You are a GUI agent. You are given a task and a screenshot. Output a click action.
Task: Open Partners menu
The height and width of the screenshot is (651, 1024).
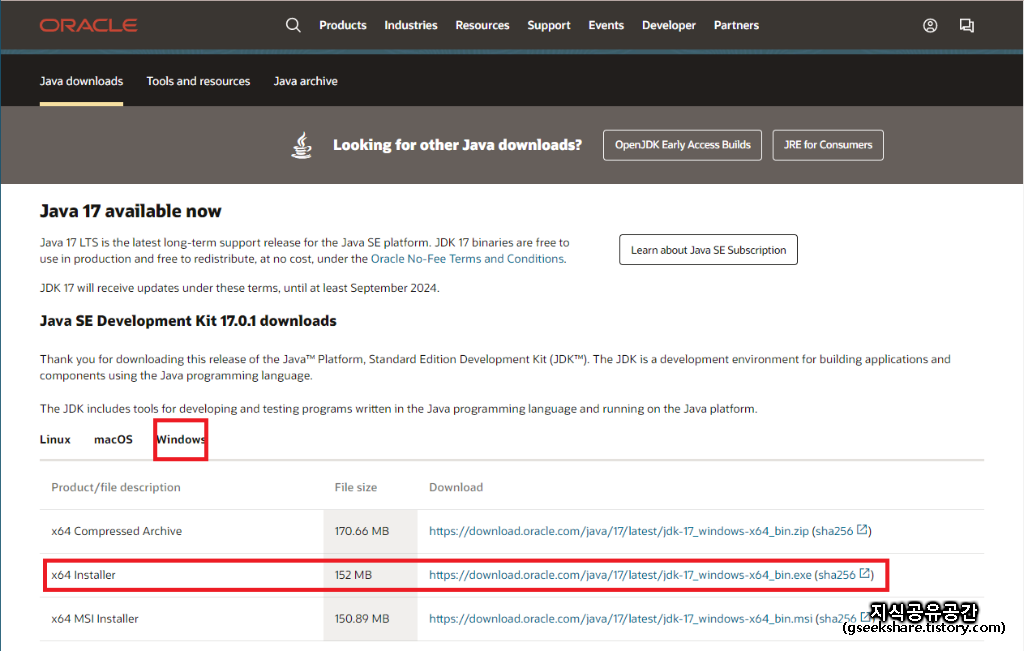[x=736, y=25]
